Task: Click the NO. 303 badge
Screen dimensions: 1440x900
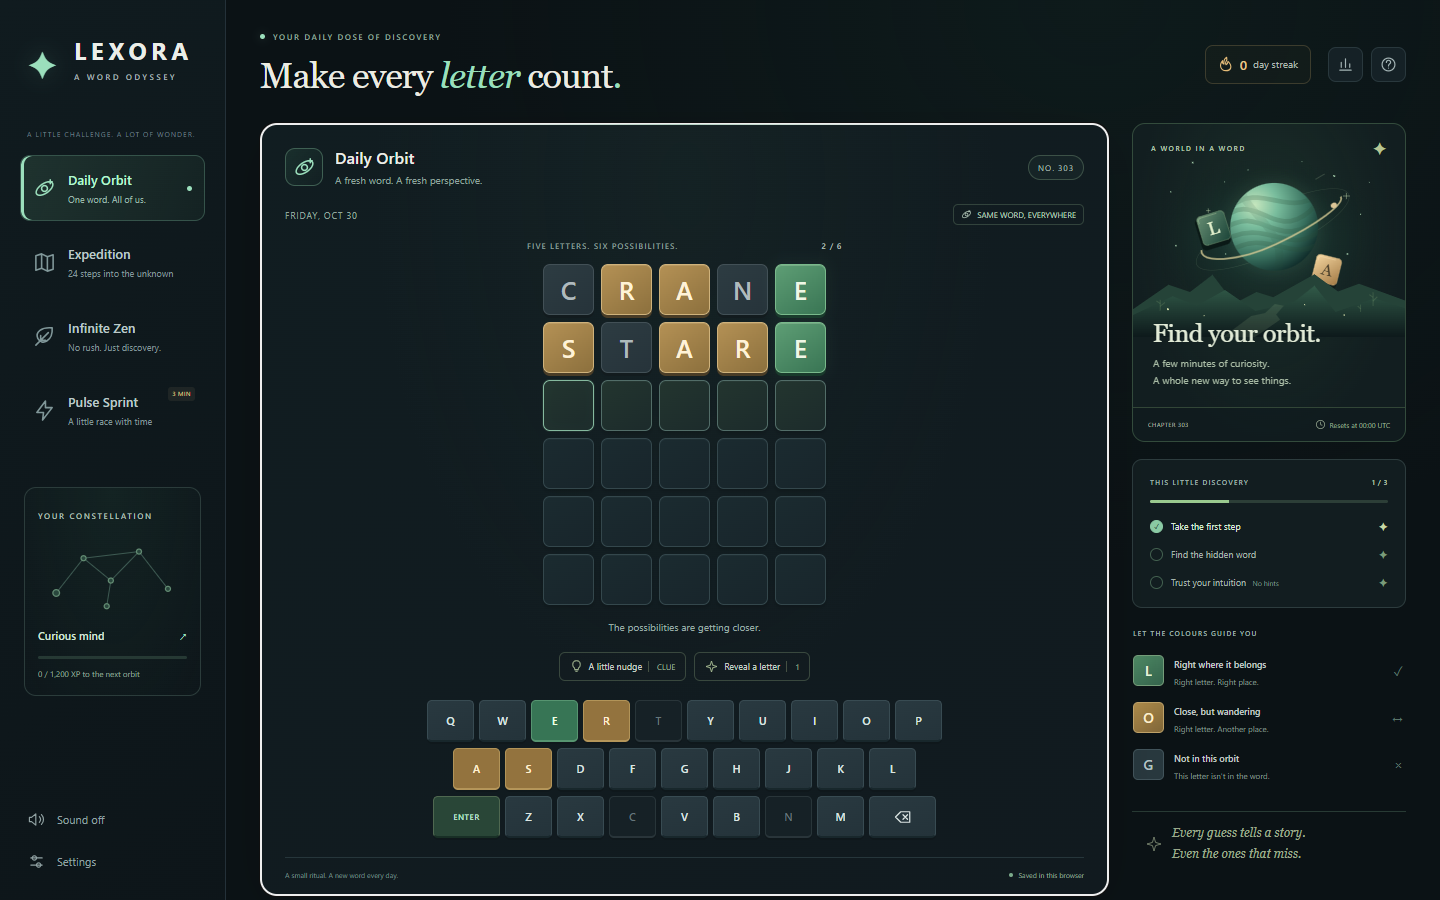Action: [1055, 168]
